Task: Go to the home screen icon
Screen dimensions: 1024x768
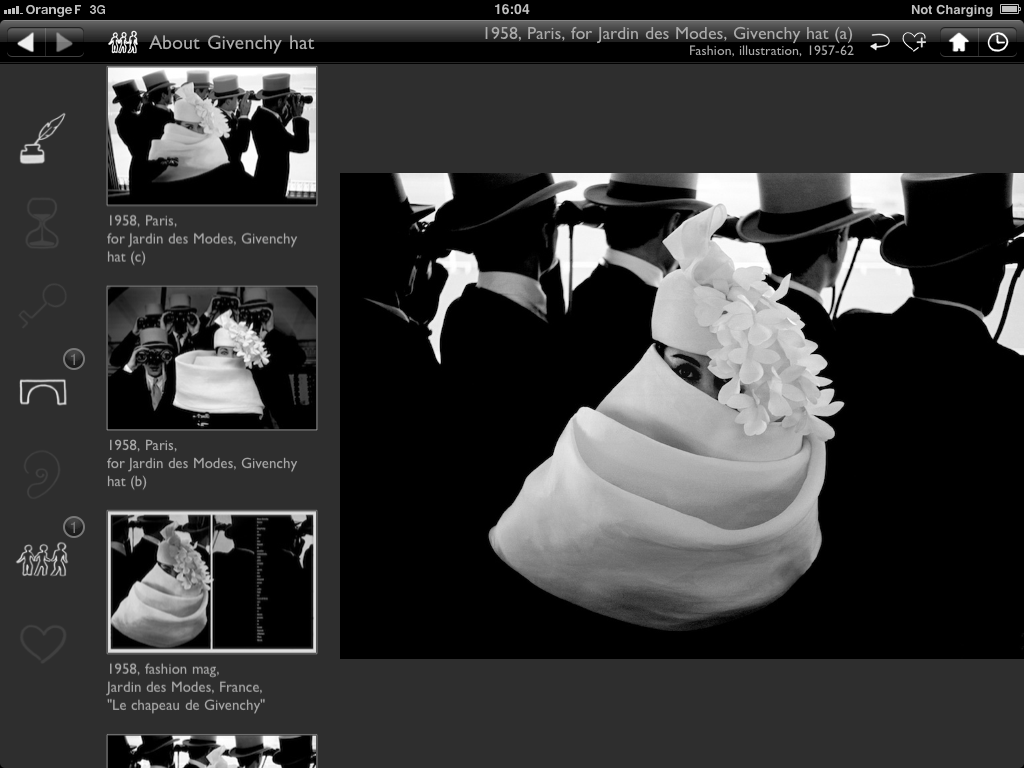Action: click(959, 42)
